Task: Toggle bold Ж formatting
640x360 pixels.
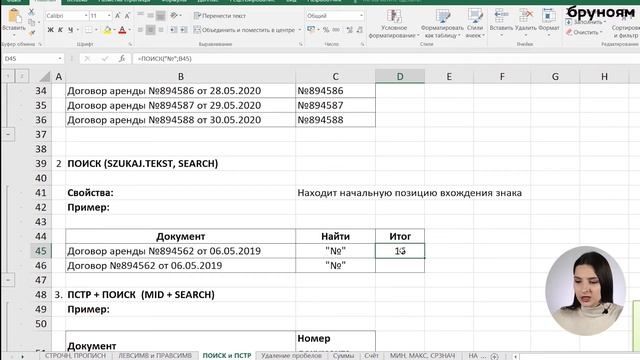Action: (51, 30)
